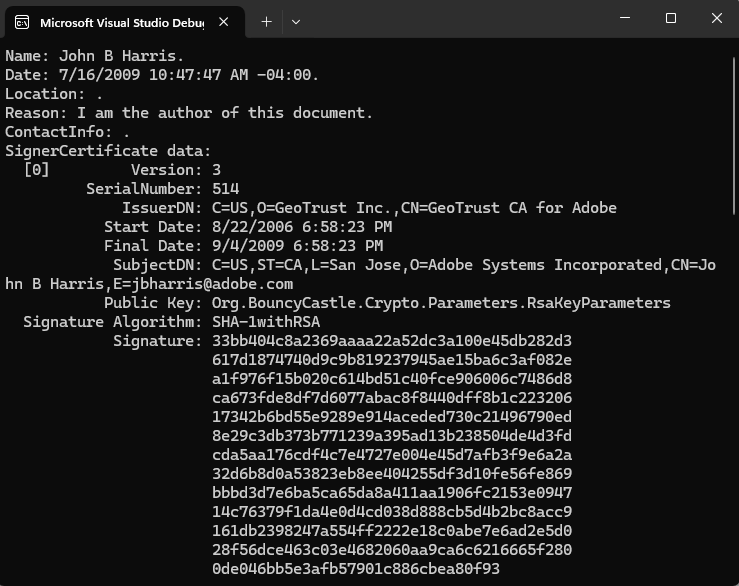Open a new tab with the plus icon

point(266,21)
